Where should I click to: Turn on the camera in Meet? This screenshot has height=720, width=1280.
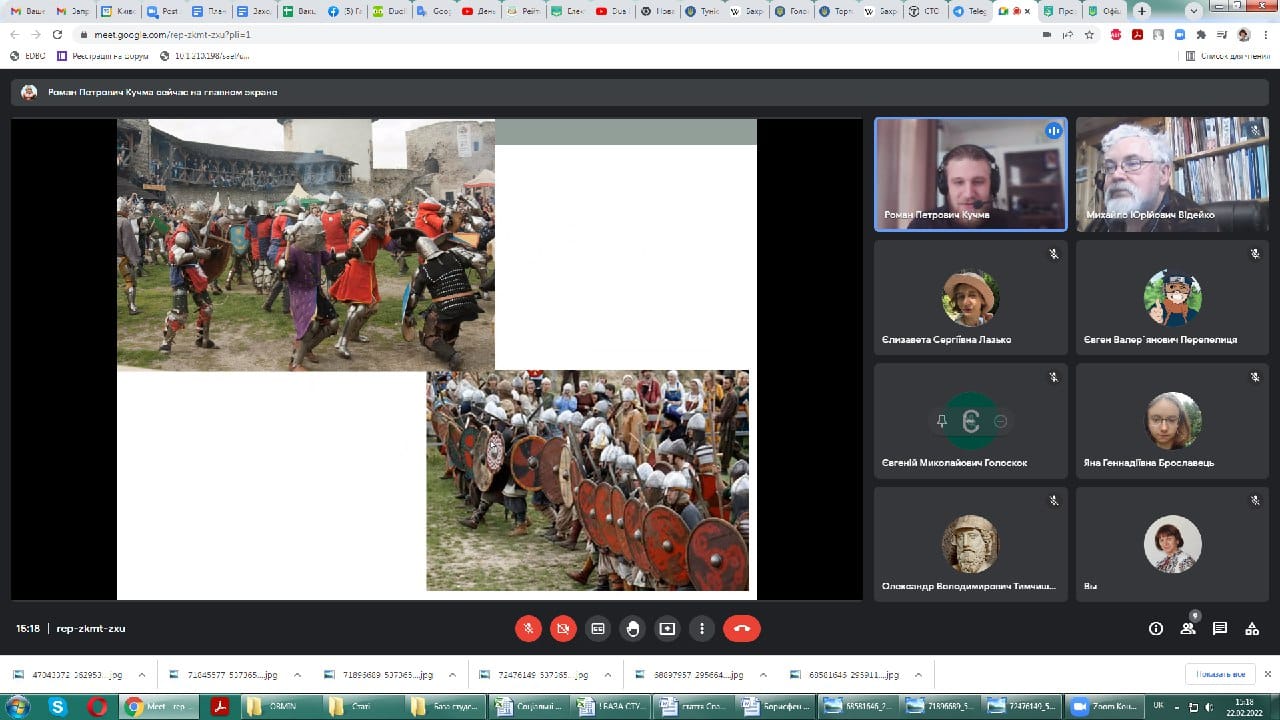[563, 629]
